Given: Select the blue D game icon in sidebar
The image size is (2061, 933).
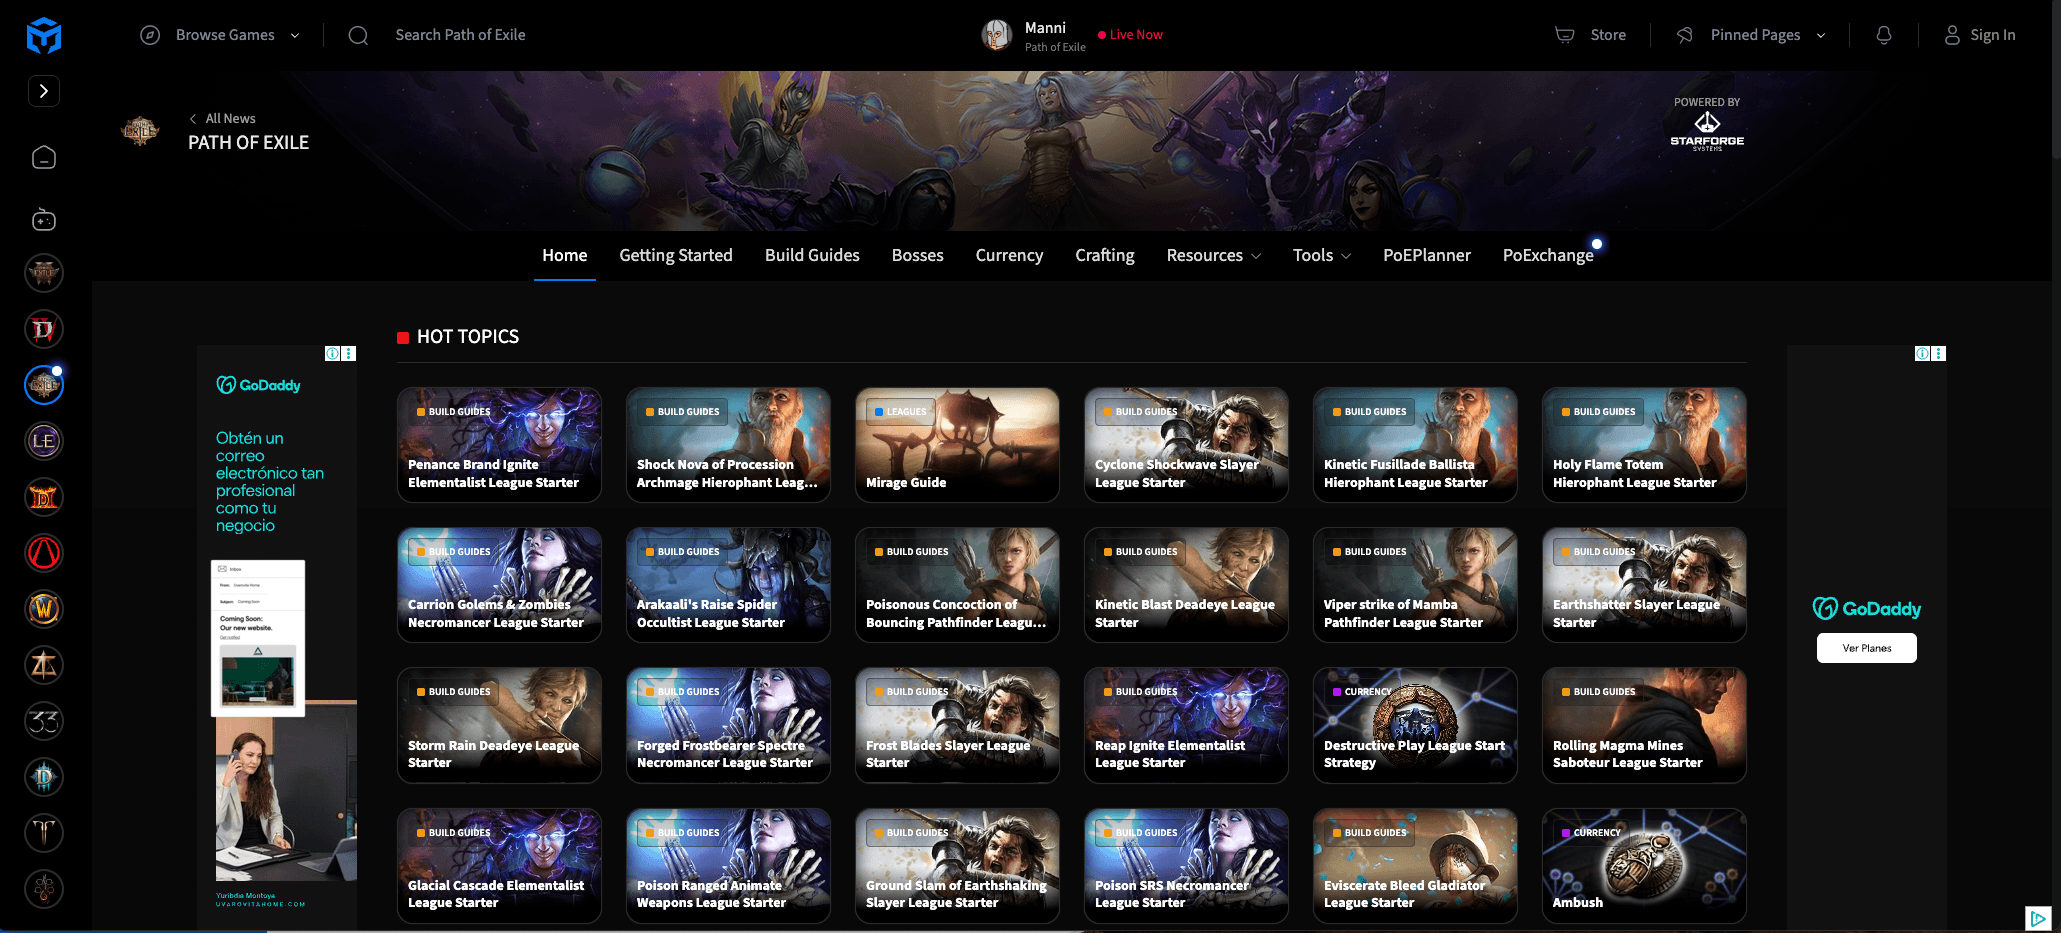Looking at the screenshot, I should pos(44,777).
